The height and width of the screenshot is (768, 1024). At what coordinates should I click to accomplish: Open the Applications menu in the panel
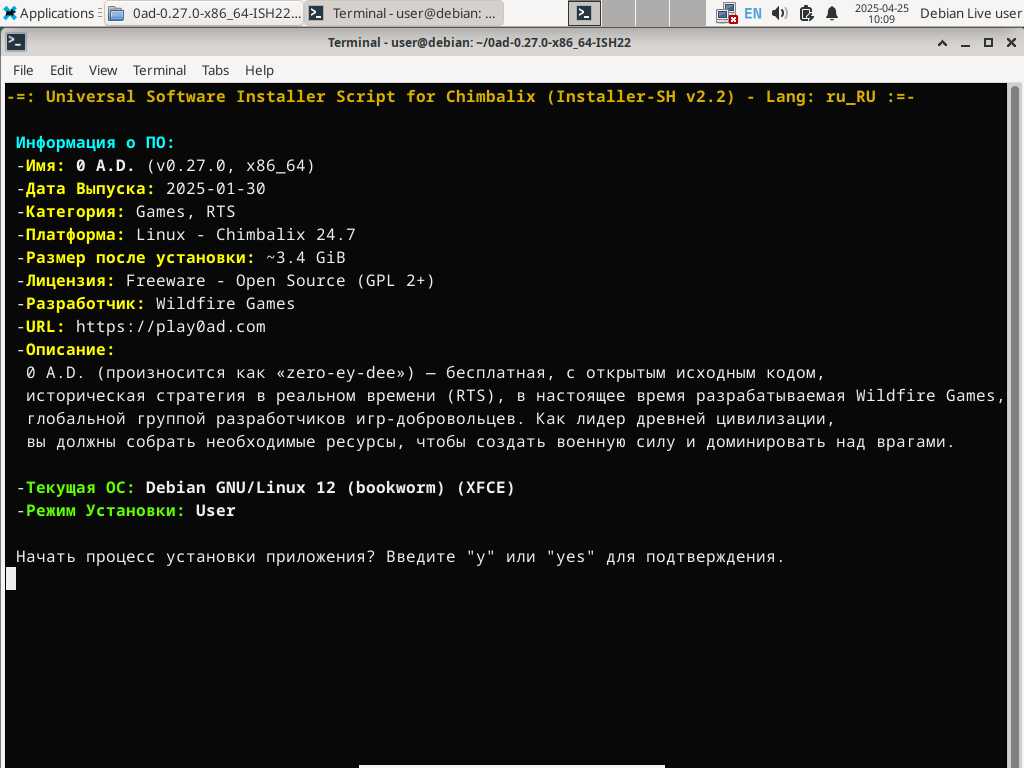(x=49, y=13)
